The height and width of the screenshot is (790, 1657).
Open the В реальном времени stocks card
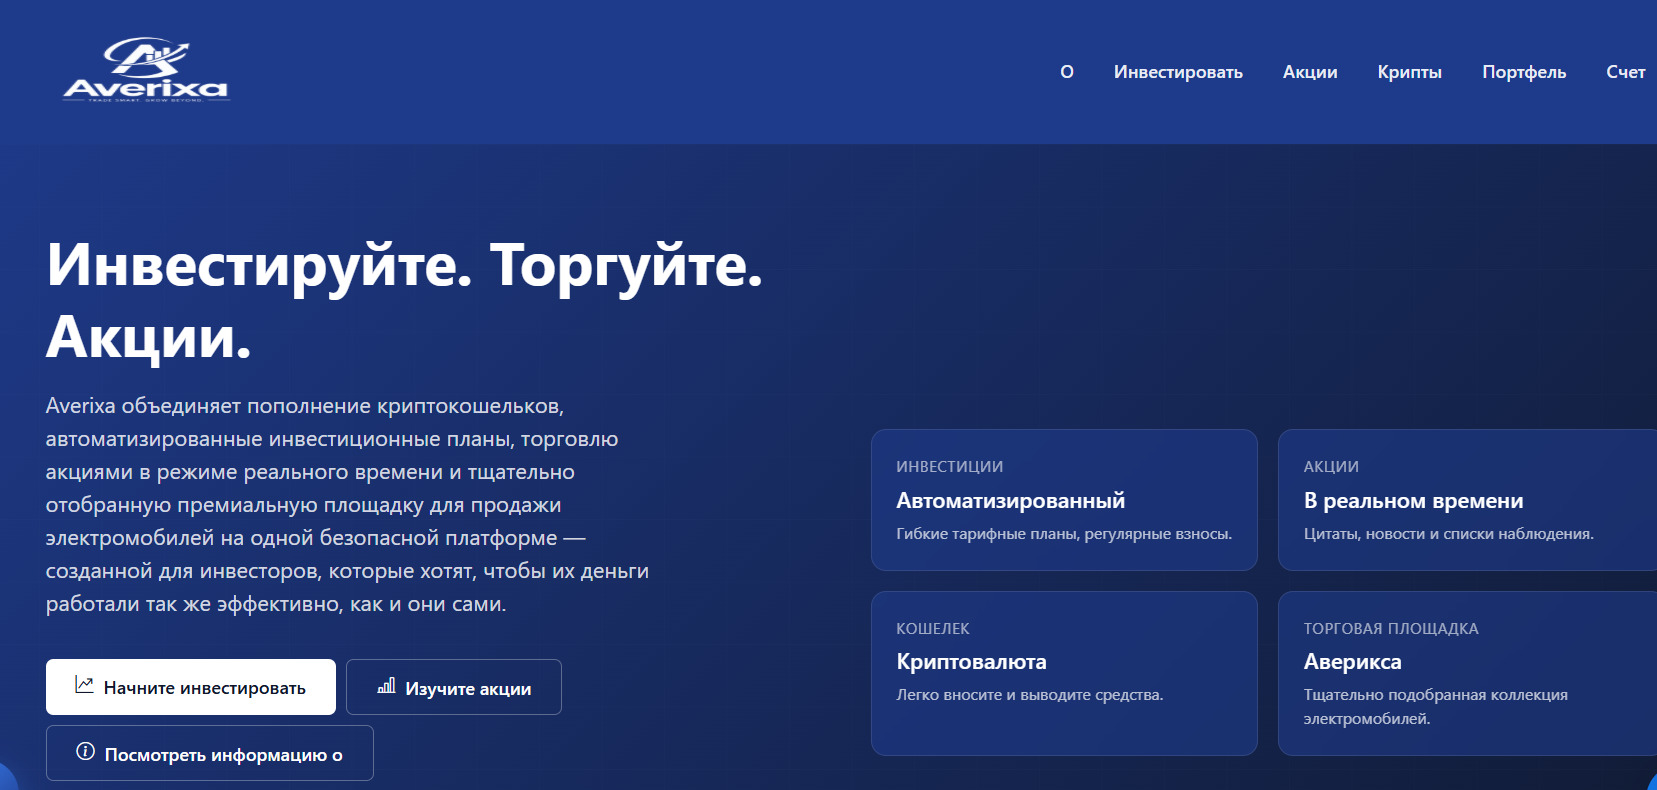tap(1468, 500)
